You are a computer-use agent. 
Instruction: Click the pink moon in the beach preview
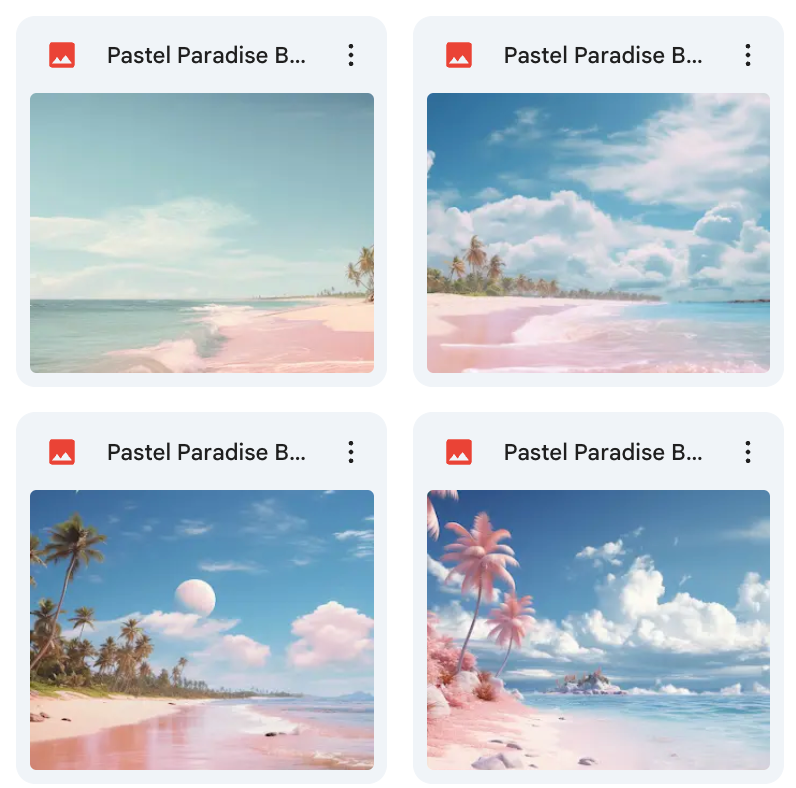pyautogui.click(x=195, y=598)
